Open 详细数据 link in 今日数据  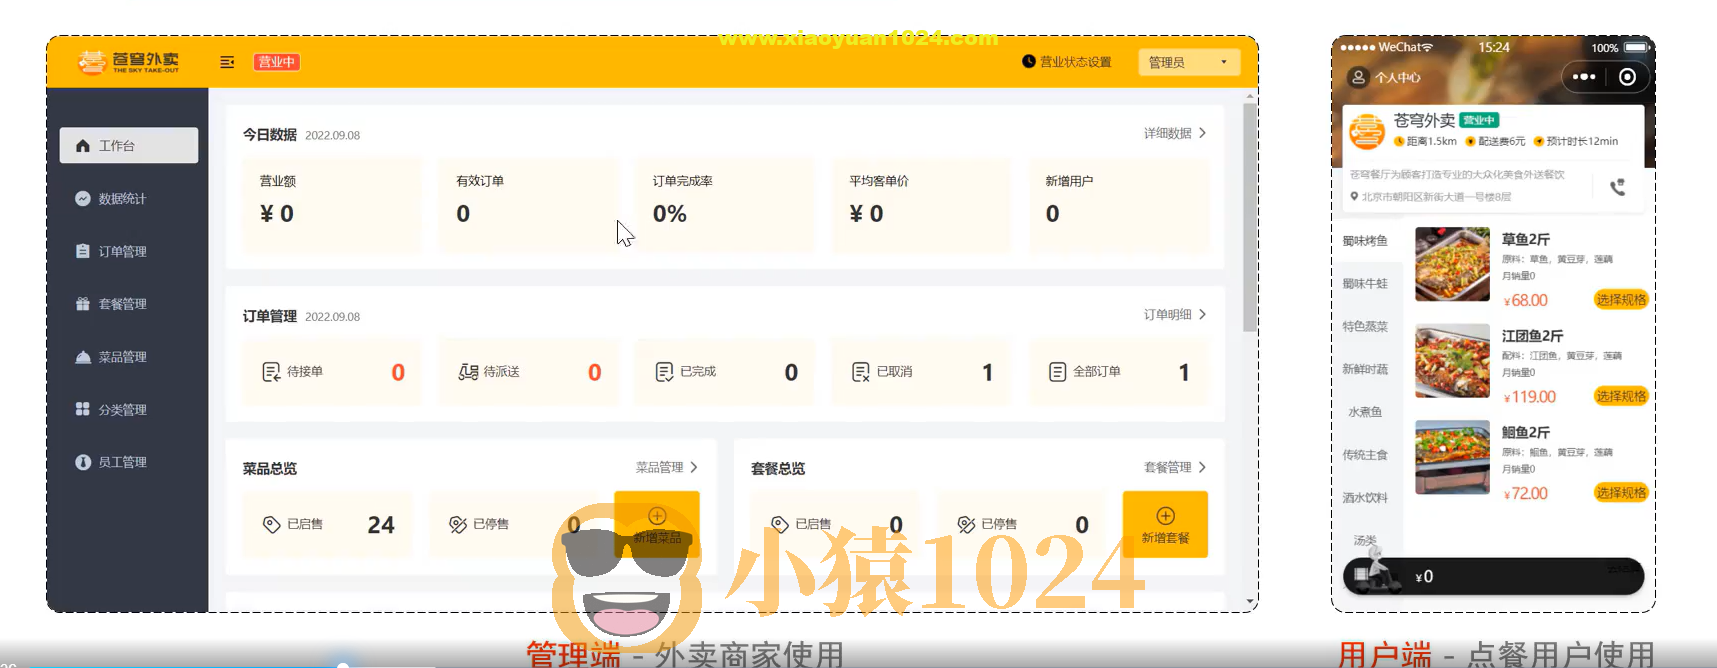(1175, 133)
